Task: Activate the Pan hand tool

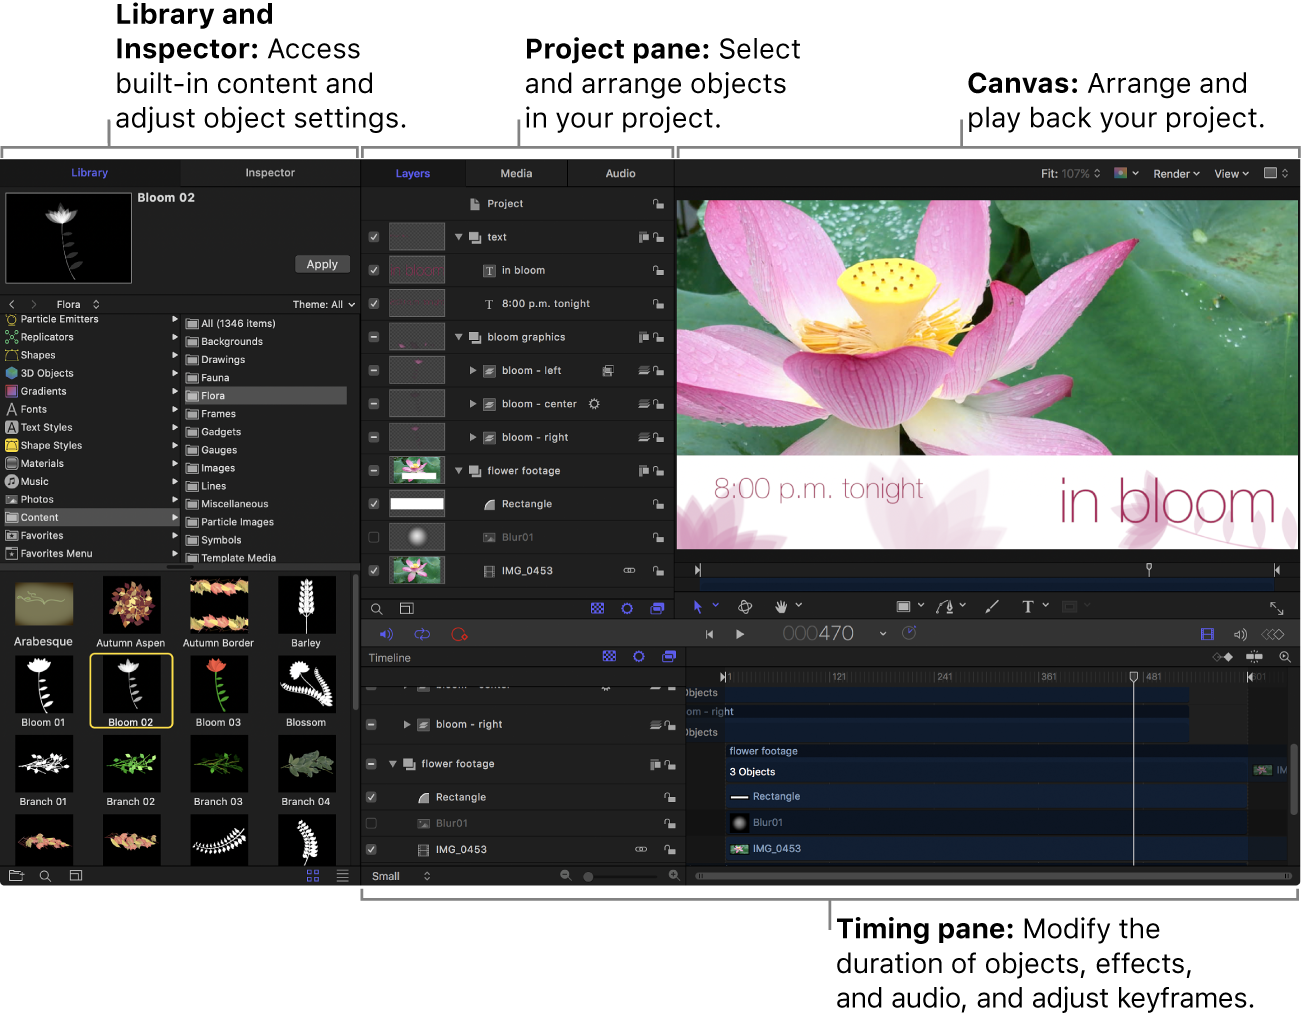Action: click(x=781, y=606)
